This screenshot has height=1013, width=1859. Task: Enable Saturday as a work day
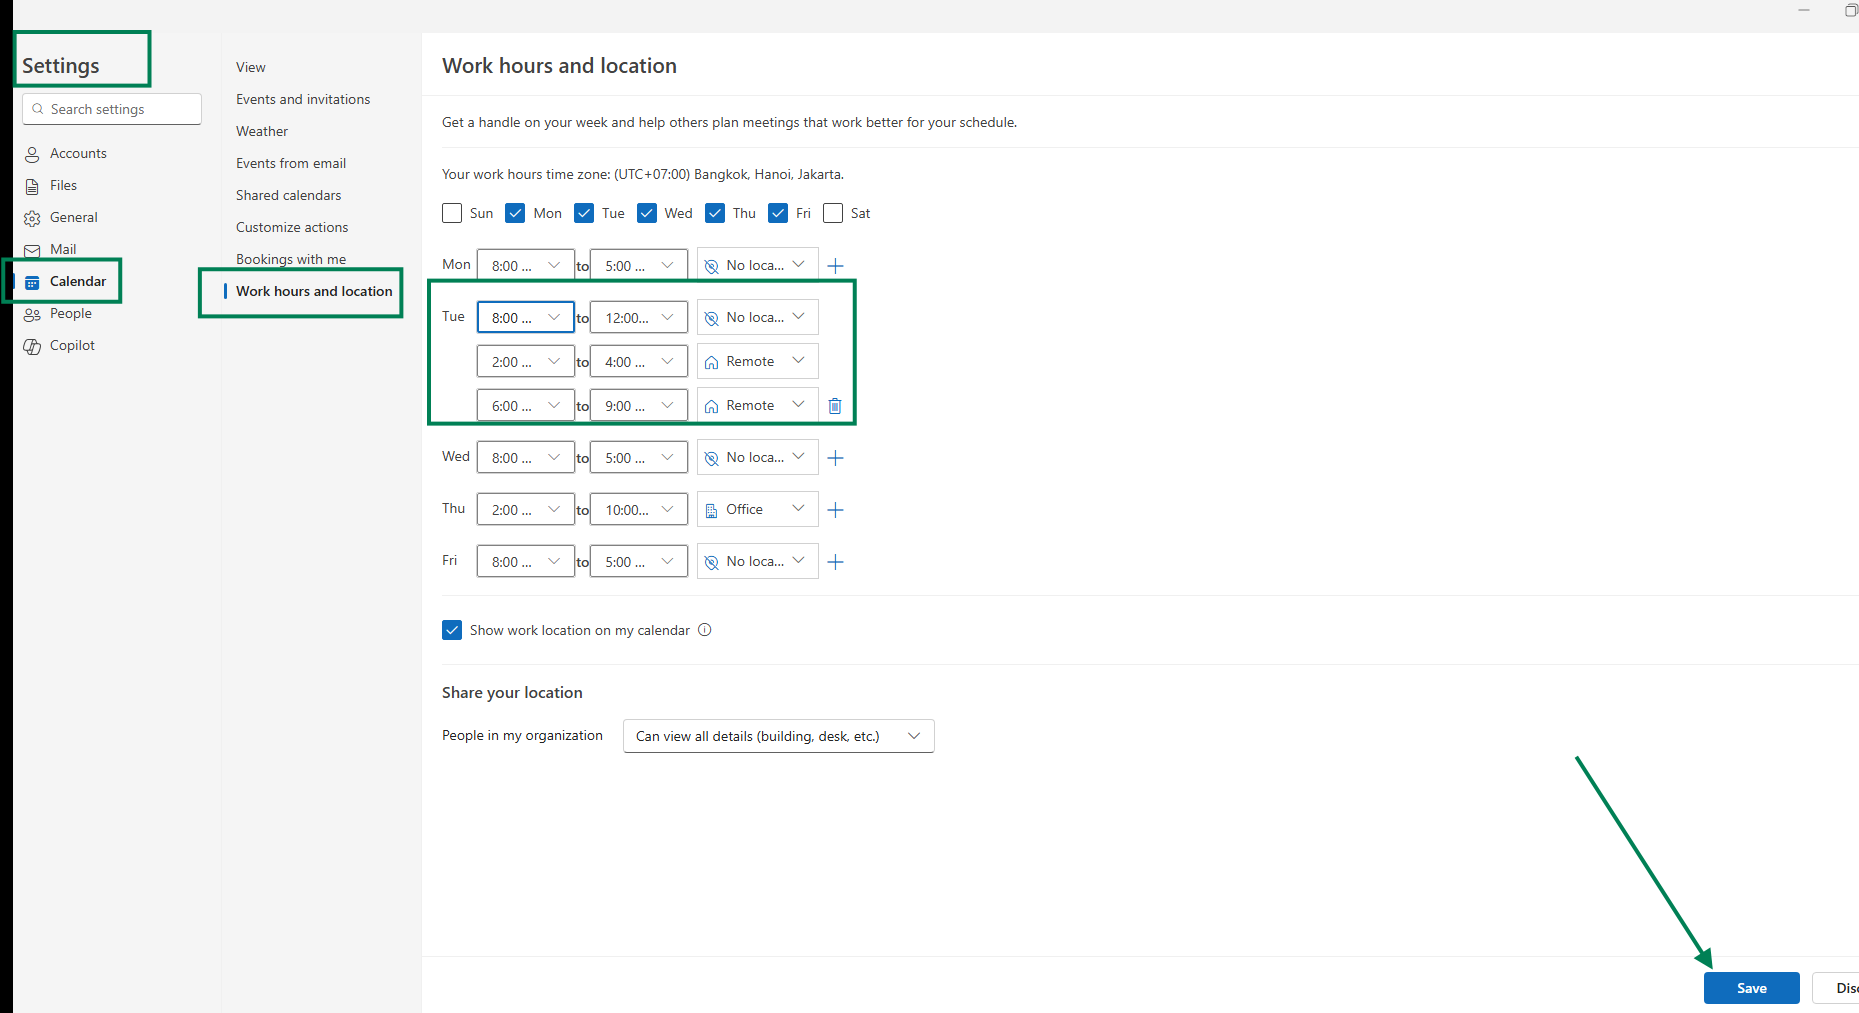(x=833, y=213)
